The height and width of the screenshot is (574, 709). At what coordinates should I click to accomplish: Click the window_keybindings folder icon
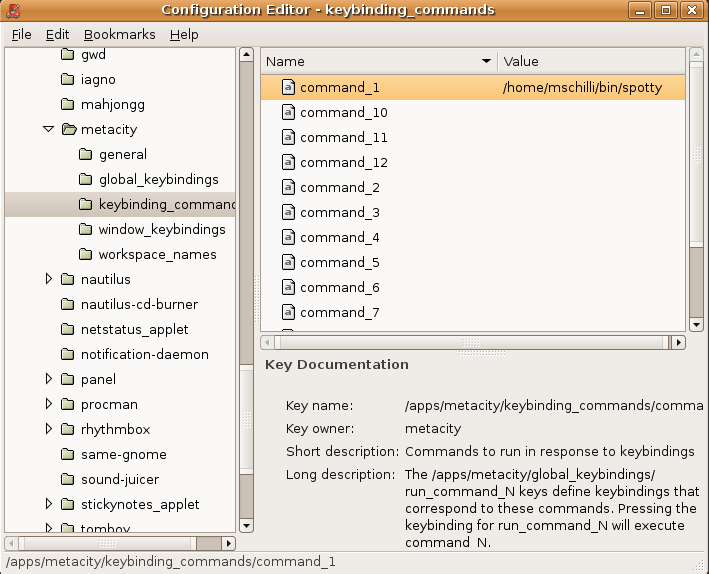85,229
